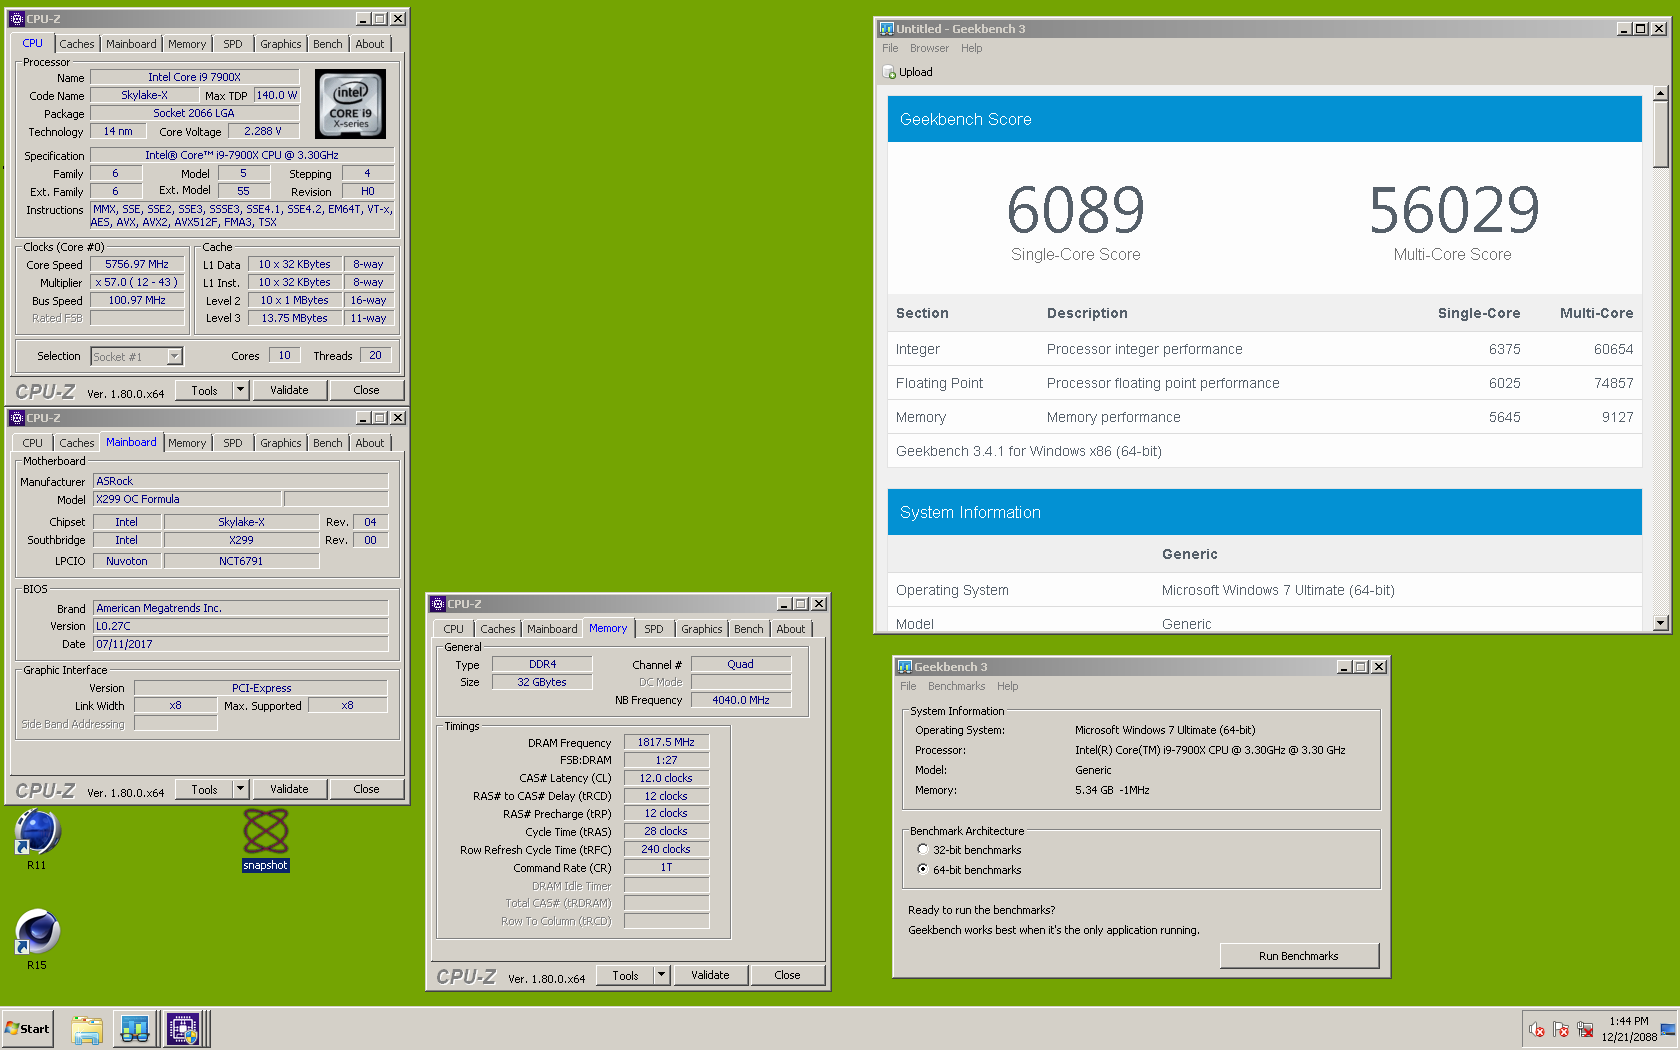Click the Multi-Core Score 56029
1680x1050 pixels.
click(1454, 210)
